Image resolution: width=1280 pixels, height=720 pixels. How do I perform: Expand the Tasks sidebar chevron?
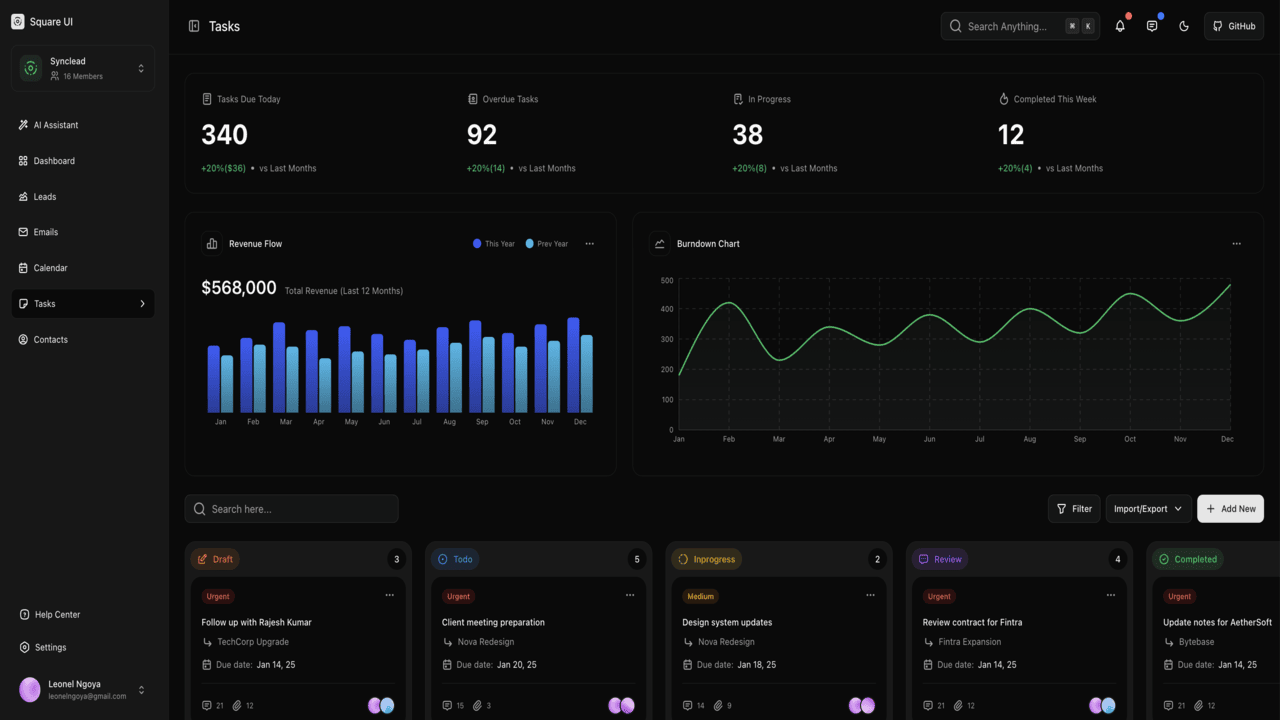142,304
